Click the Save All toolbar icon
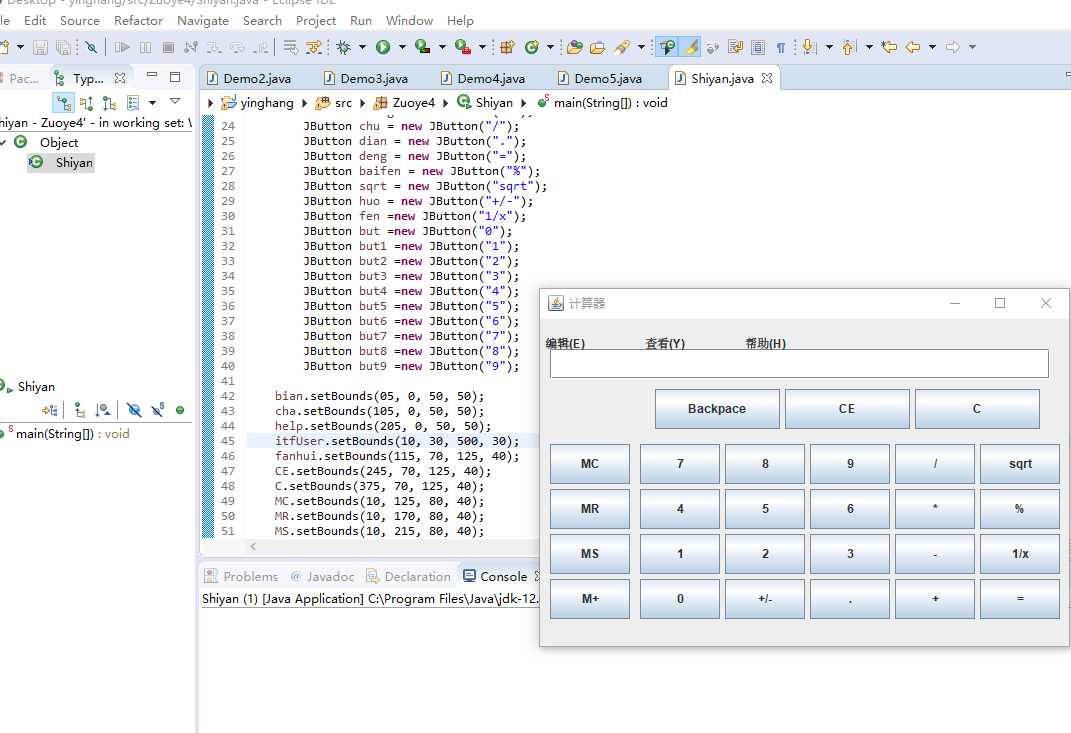The image size is (1071, 733). [x=63, y=47]
